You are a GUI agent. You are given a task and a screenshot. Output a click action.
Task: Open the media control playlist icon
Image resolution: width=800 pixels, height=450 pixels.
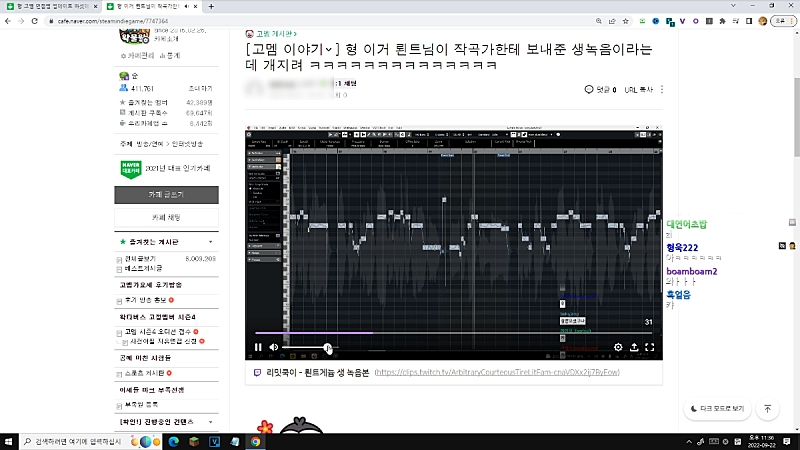tap(736, 21)
